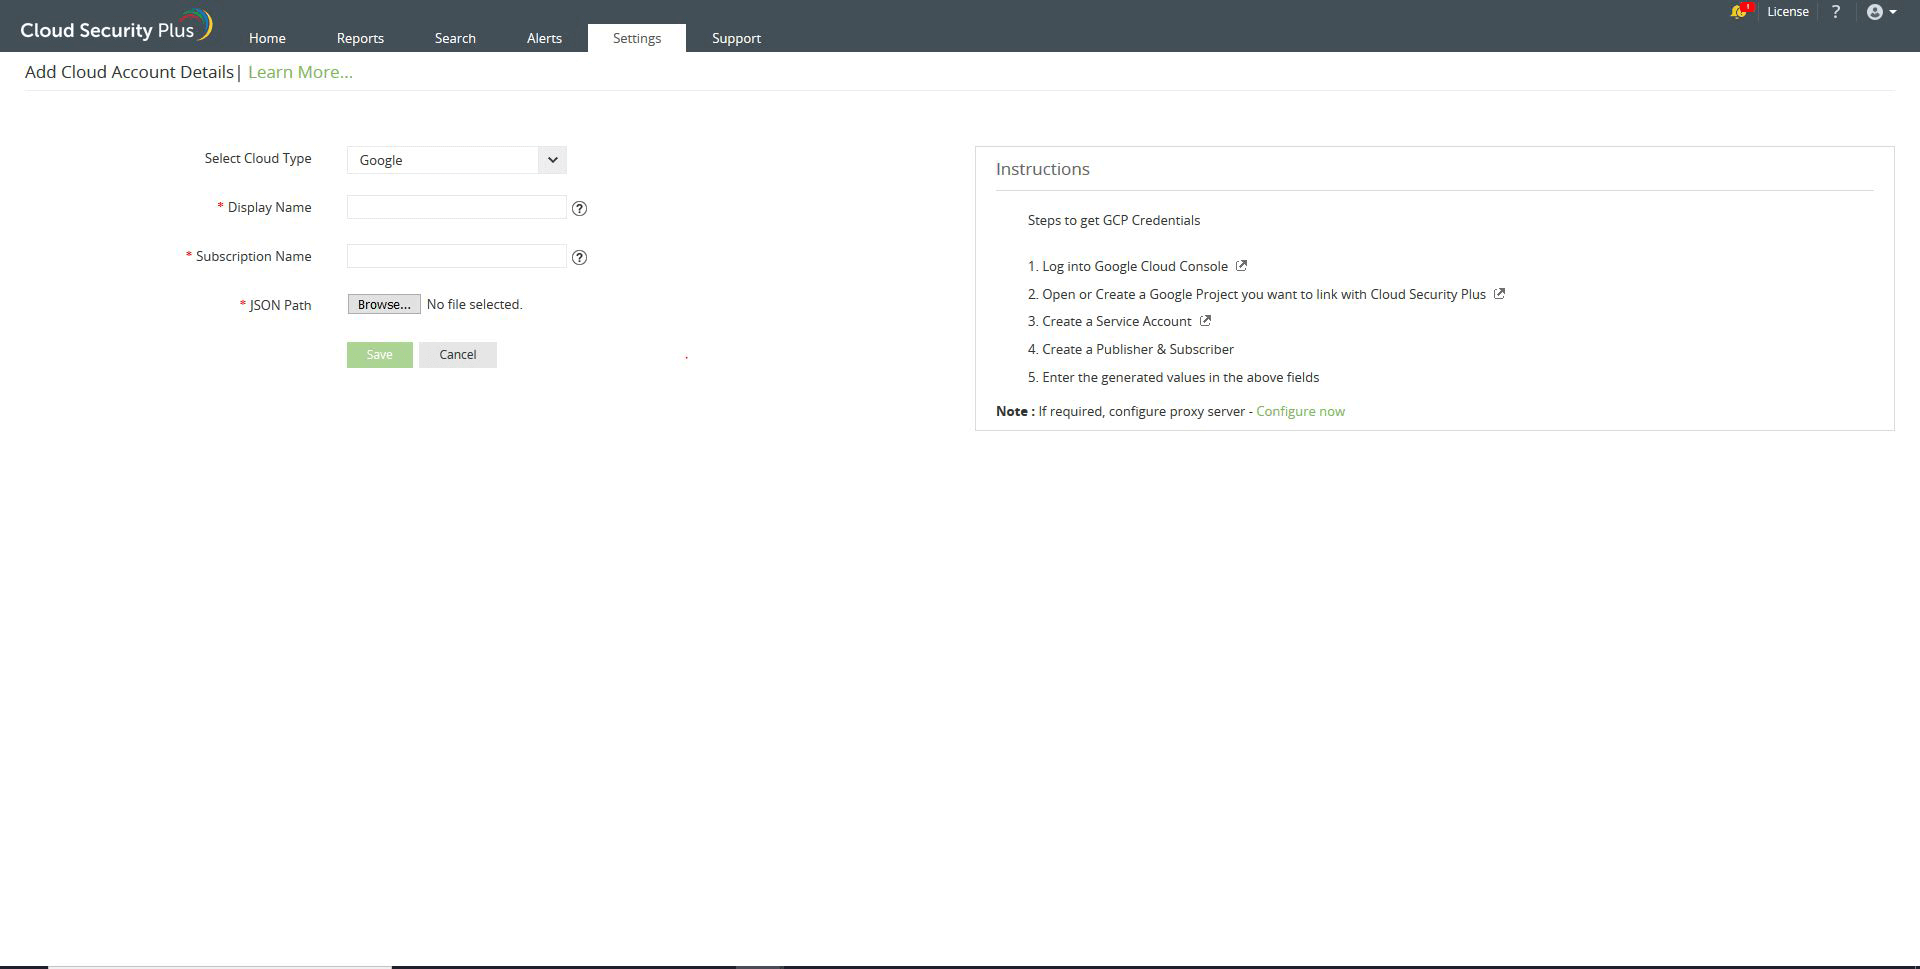Click the 'Add Cloud Account Details' heading
This screenshot has height=969, width=1920.
129,72
